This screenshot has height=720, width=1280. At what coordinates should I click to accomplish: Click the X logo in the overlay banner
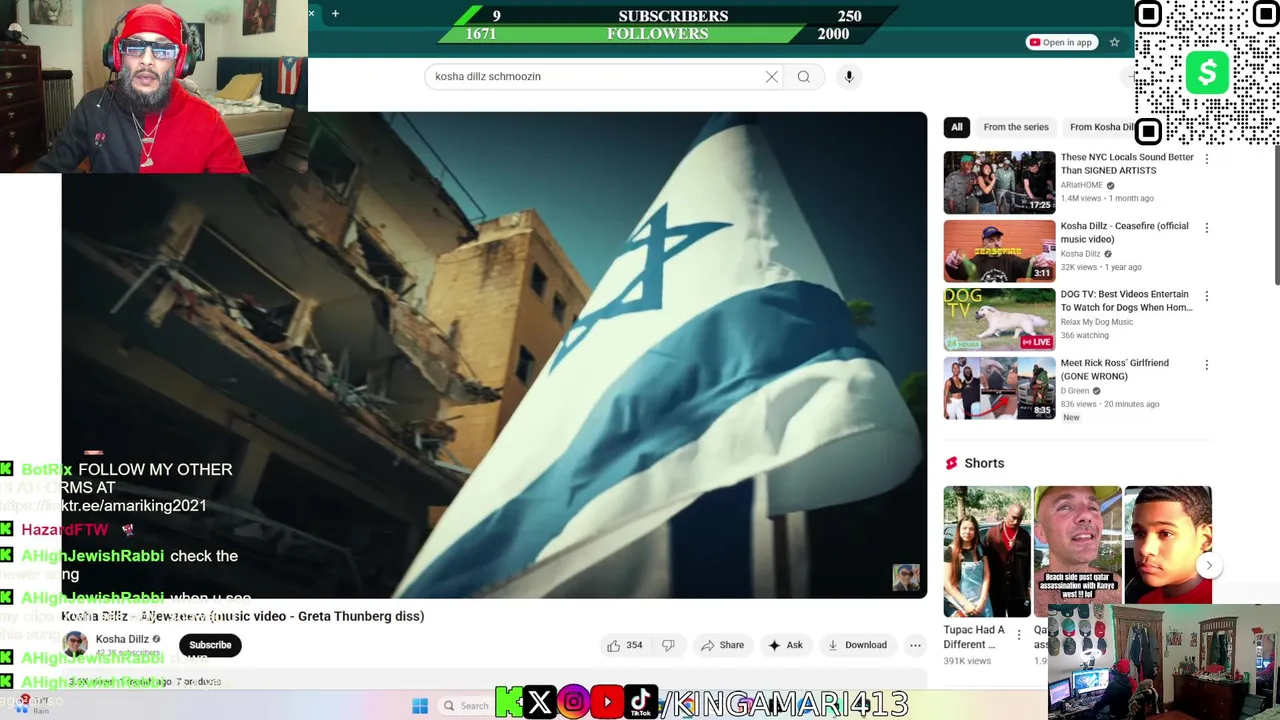(539, 703)
